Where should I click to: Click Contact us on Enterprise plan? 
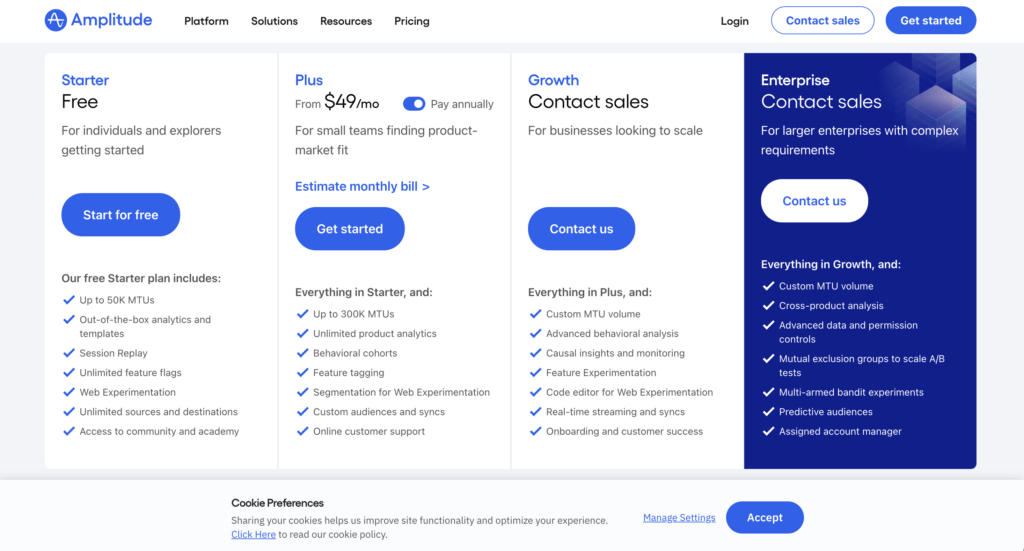pos(814,201)
